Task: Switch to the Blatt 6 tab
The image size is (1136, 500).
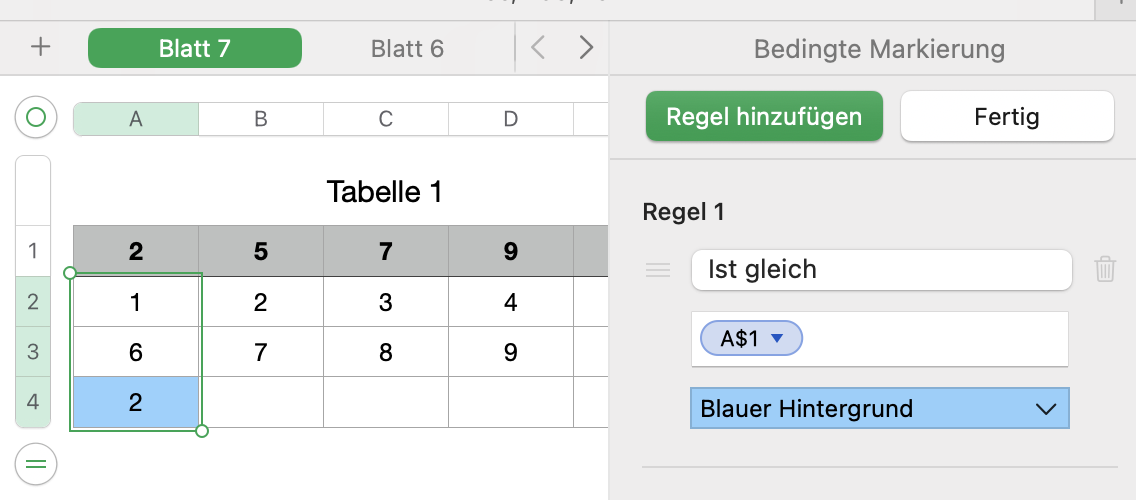Action: (x=407, y=48)
